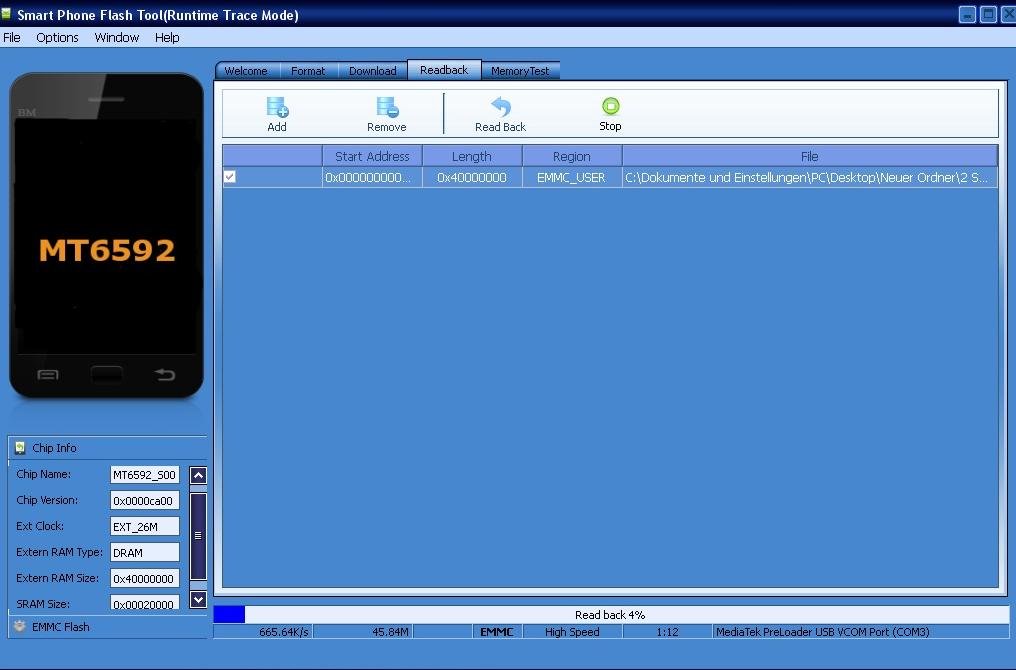
Task: Click the Chip Name field MT6592_S00
Action: pos(144,475)
